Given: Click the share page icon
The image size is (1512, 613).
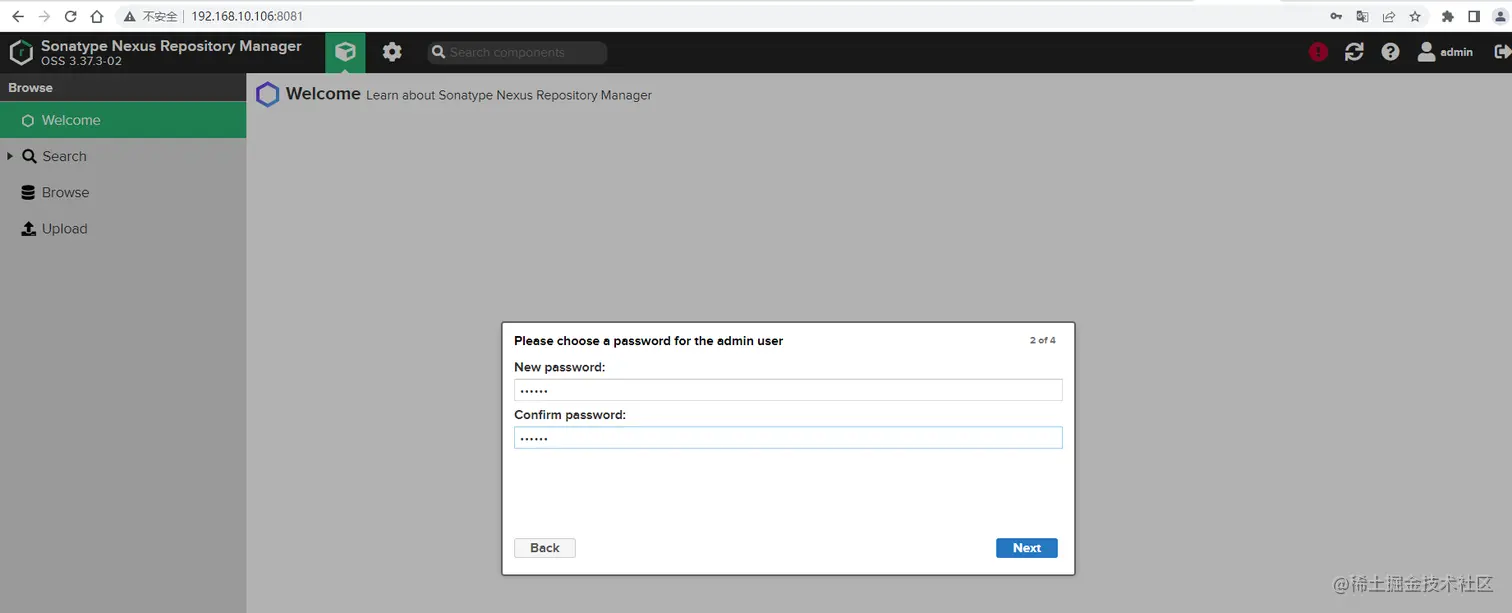Looking at the screenshot, I should pyautogui.click(x=1389, y=16).
